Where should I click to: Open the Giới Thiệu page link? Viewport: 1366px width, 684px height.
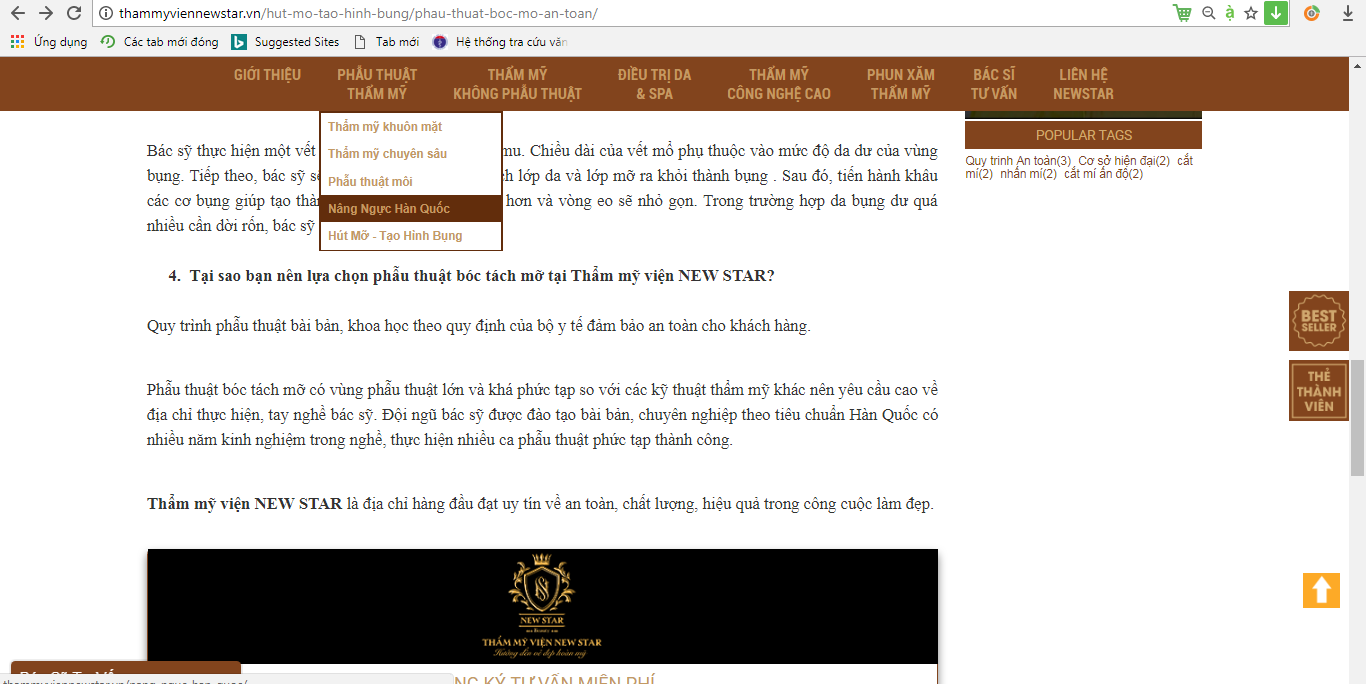267,75
